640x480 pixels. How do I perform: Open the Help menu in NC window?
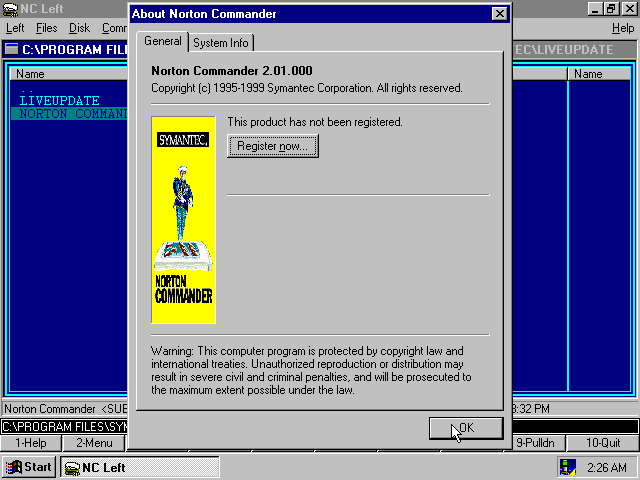tap(623, 28)
